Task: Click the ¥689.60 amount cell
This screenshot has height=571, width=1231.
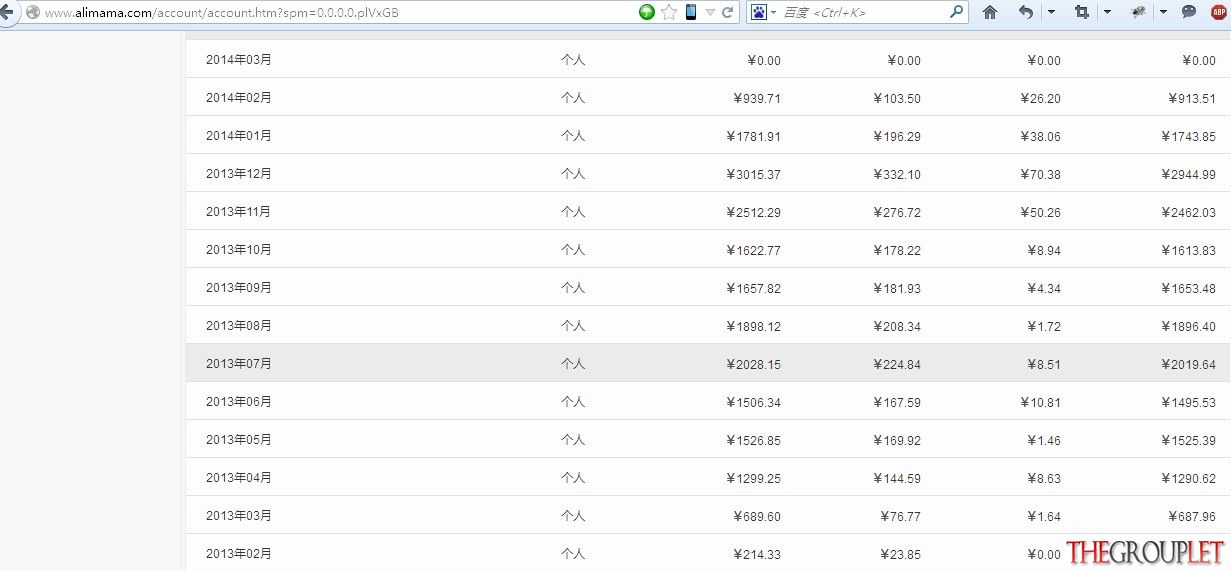Action: 757,516
